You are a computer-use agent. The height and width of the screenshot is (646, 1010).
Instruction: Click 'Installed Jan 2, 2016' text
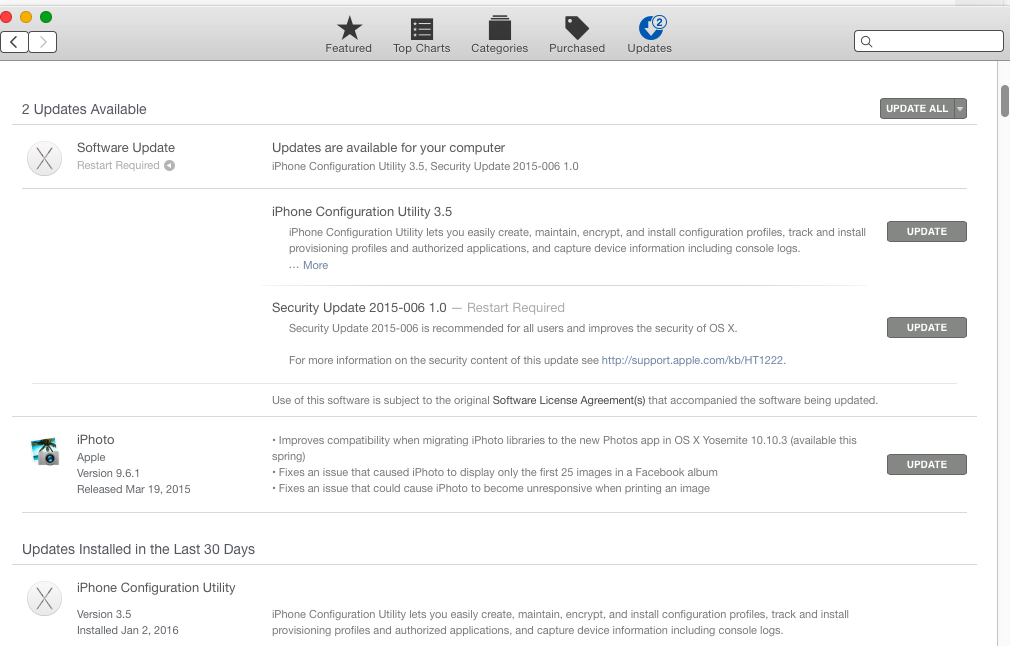point(128,631)
